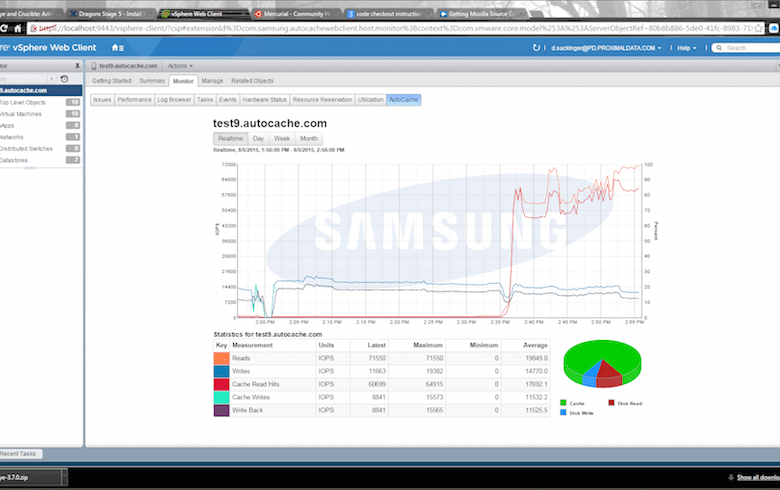This screenshot has width=780, height=490.
Task: Click the host icon beside test9.autocache.com
Action: (94, 66)
